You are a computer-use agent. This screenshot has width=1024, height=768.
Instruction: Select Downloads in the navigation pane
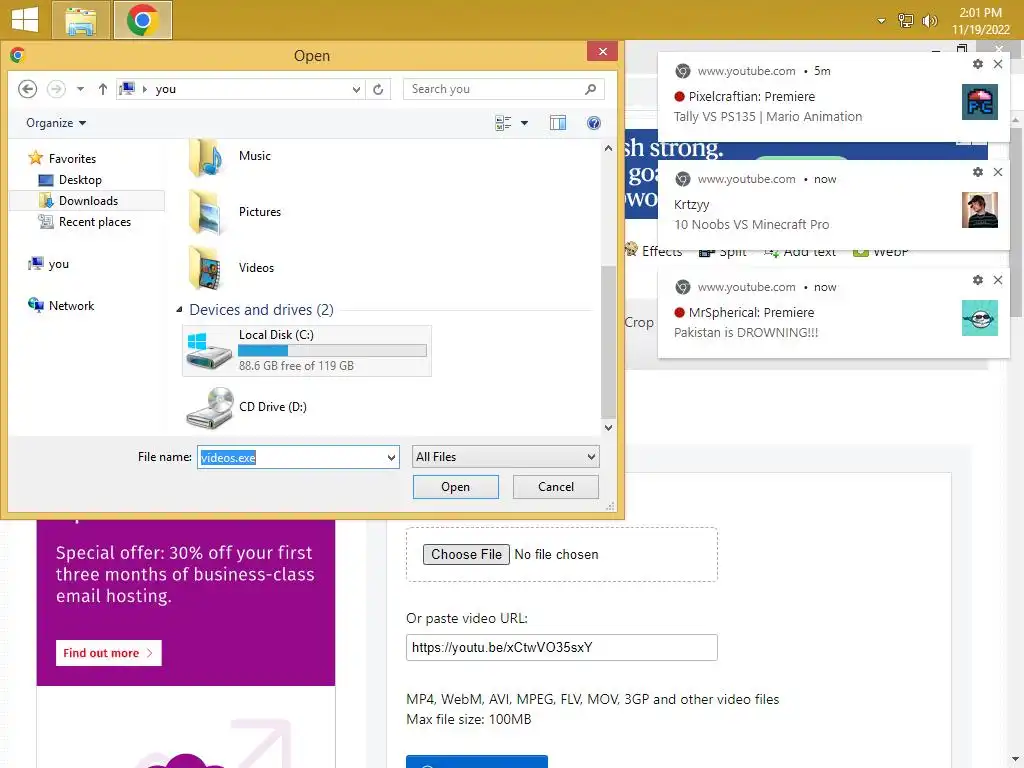tap(78, 200)
